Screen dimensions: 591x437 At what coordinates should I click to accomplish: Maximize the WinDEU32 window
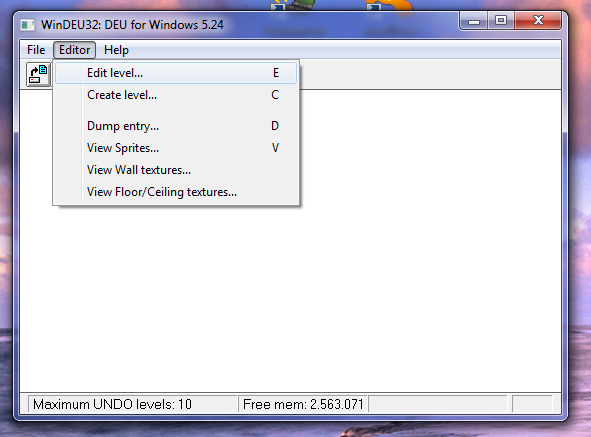(501, 20)
